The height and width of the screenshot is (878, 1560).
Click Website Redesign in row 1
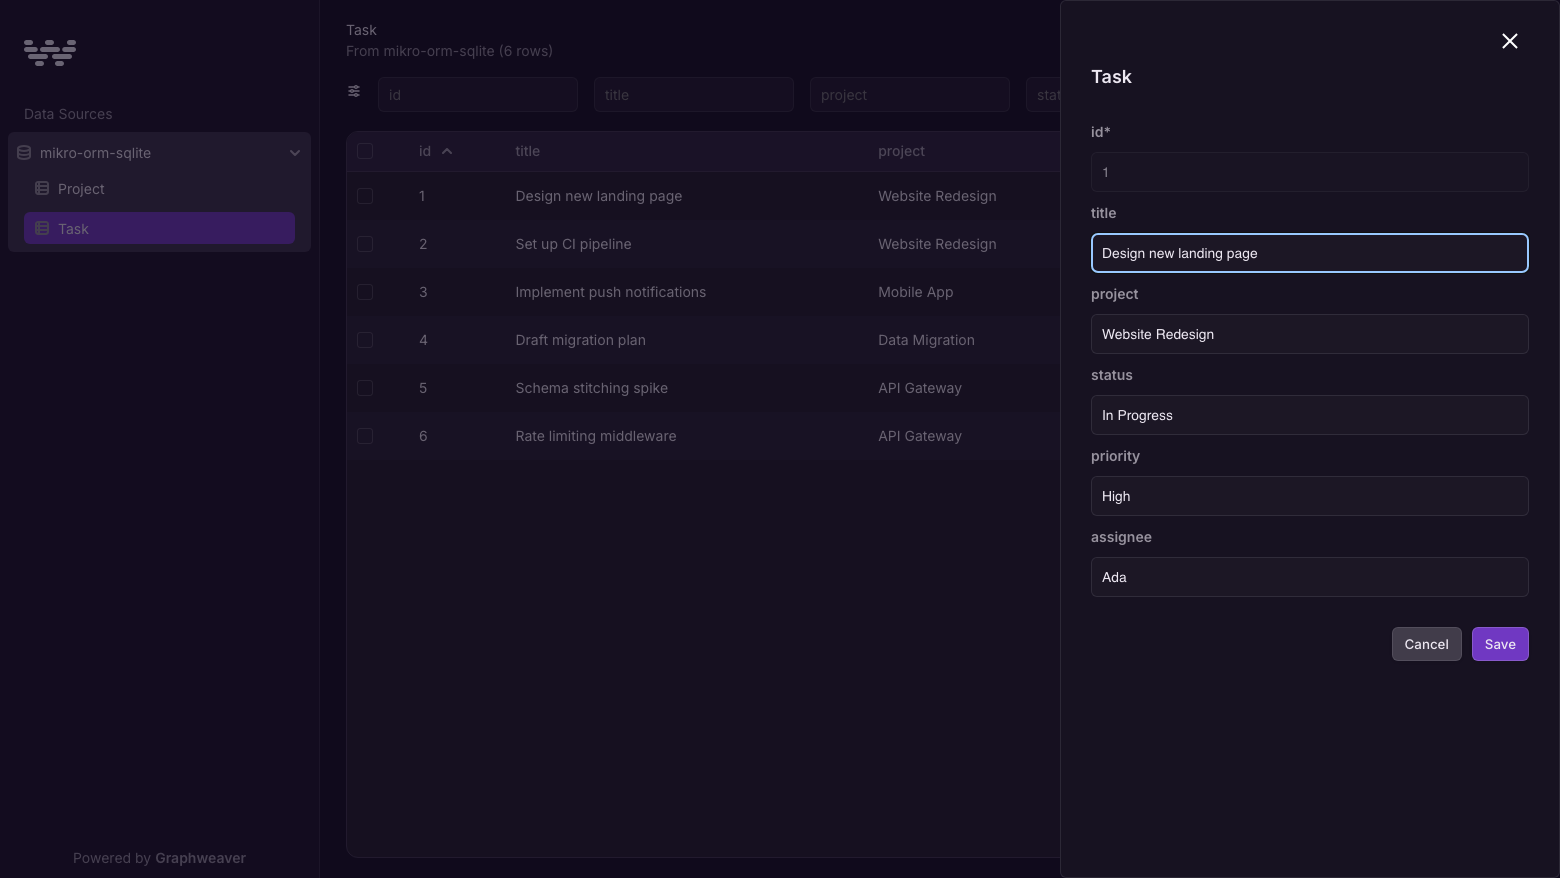pos(937,196)
